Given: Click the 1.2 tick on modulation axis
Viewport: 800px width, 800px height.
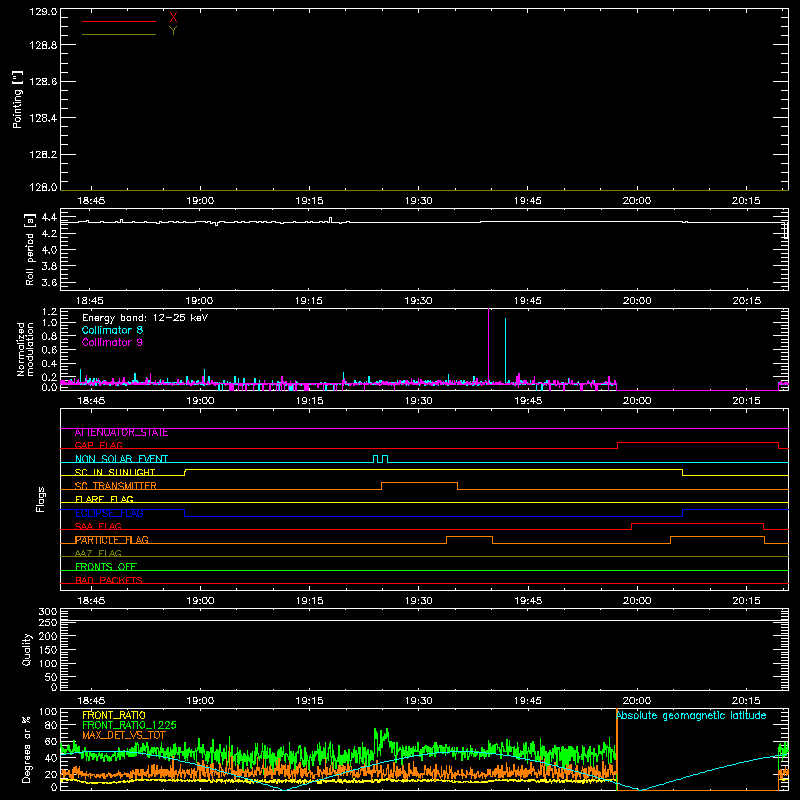Looking at the screenshot, I should pyautogui.click(x=49, y=312).
